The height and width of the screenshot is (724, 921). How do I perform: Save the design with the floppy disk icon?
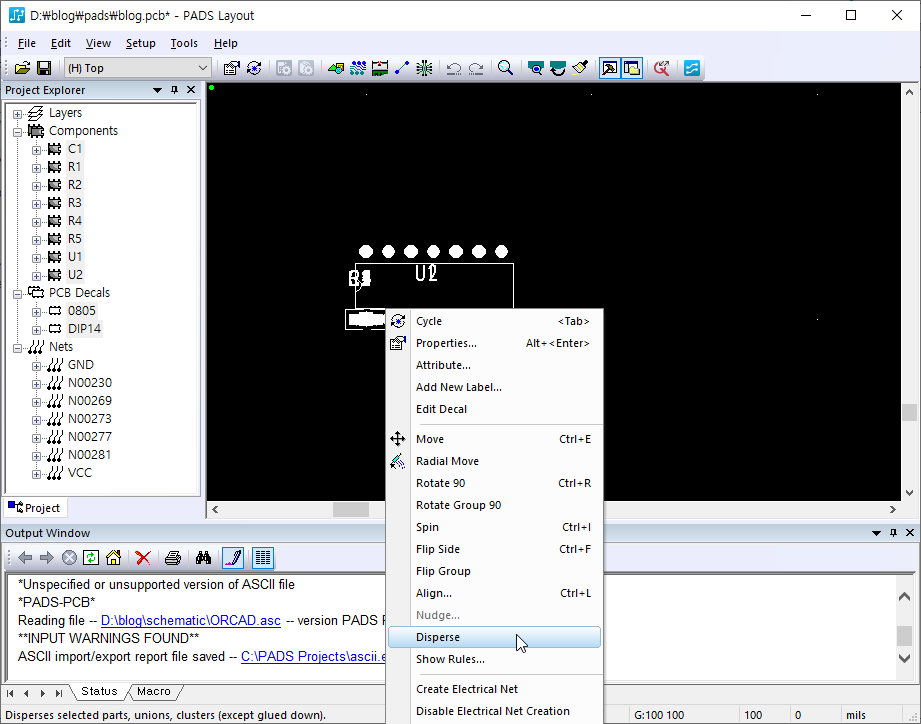(x=44, y=68)
